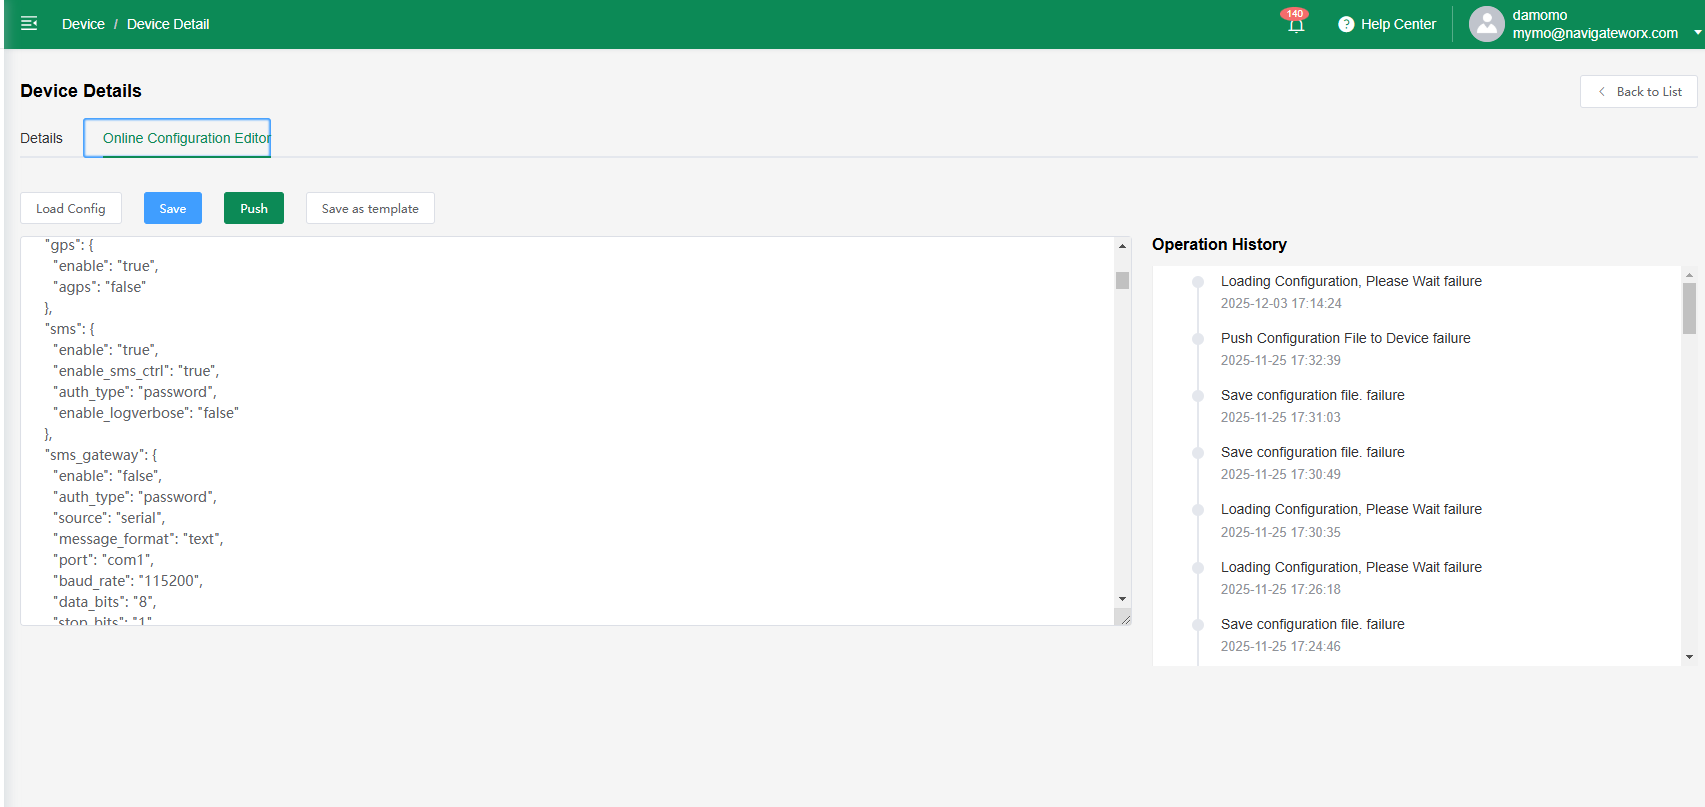This screenshot has width=1705, height=807.
Task: Click the config editor scroll-down arrow
Action: (x=1122, y=599)
